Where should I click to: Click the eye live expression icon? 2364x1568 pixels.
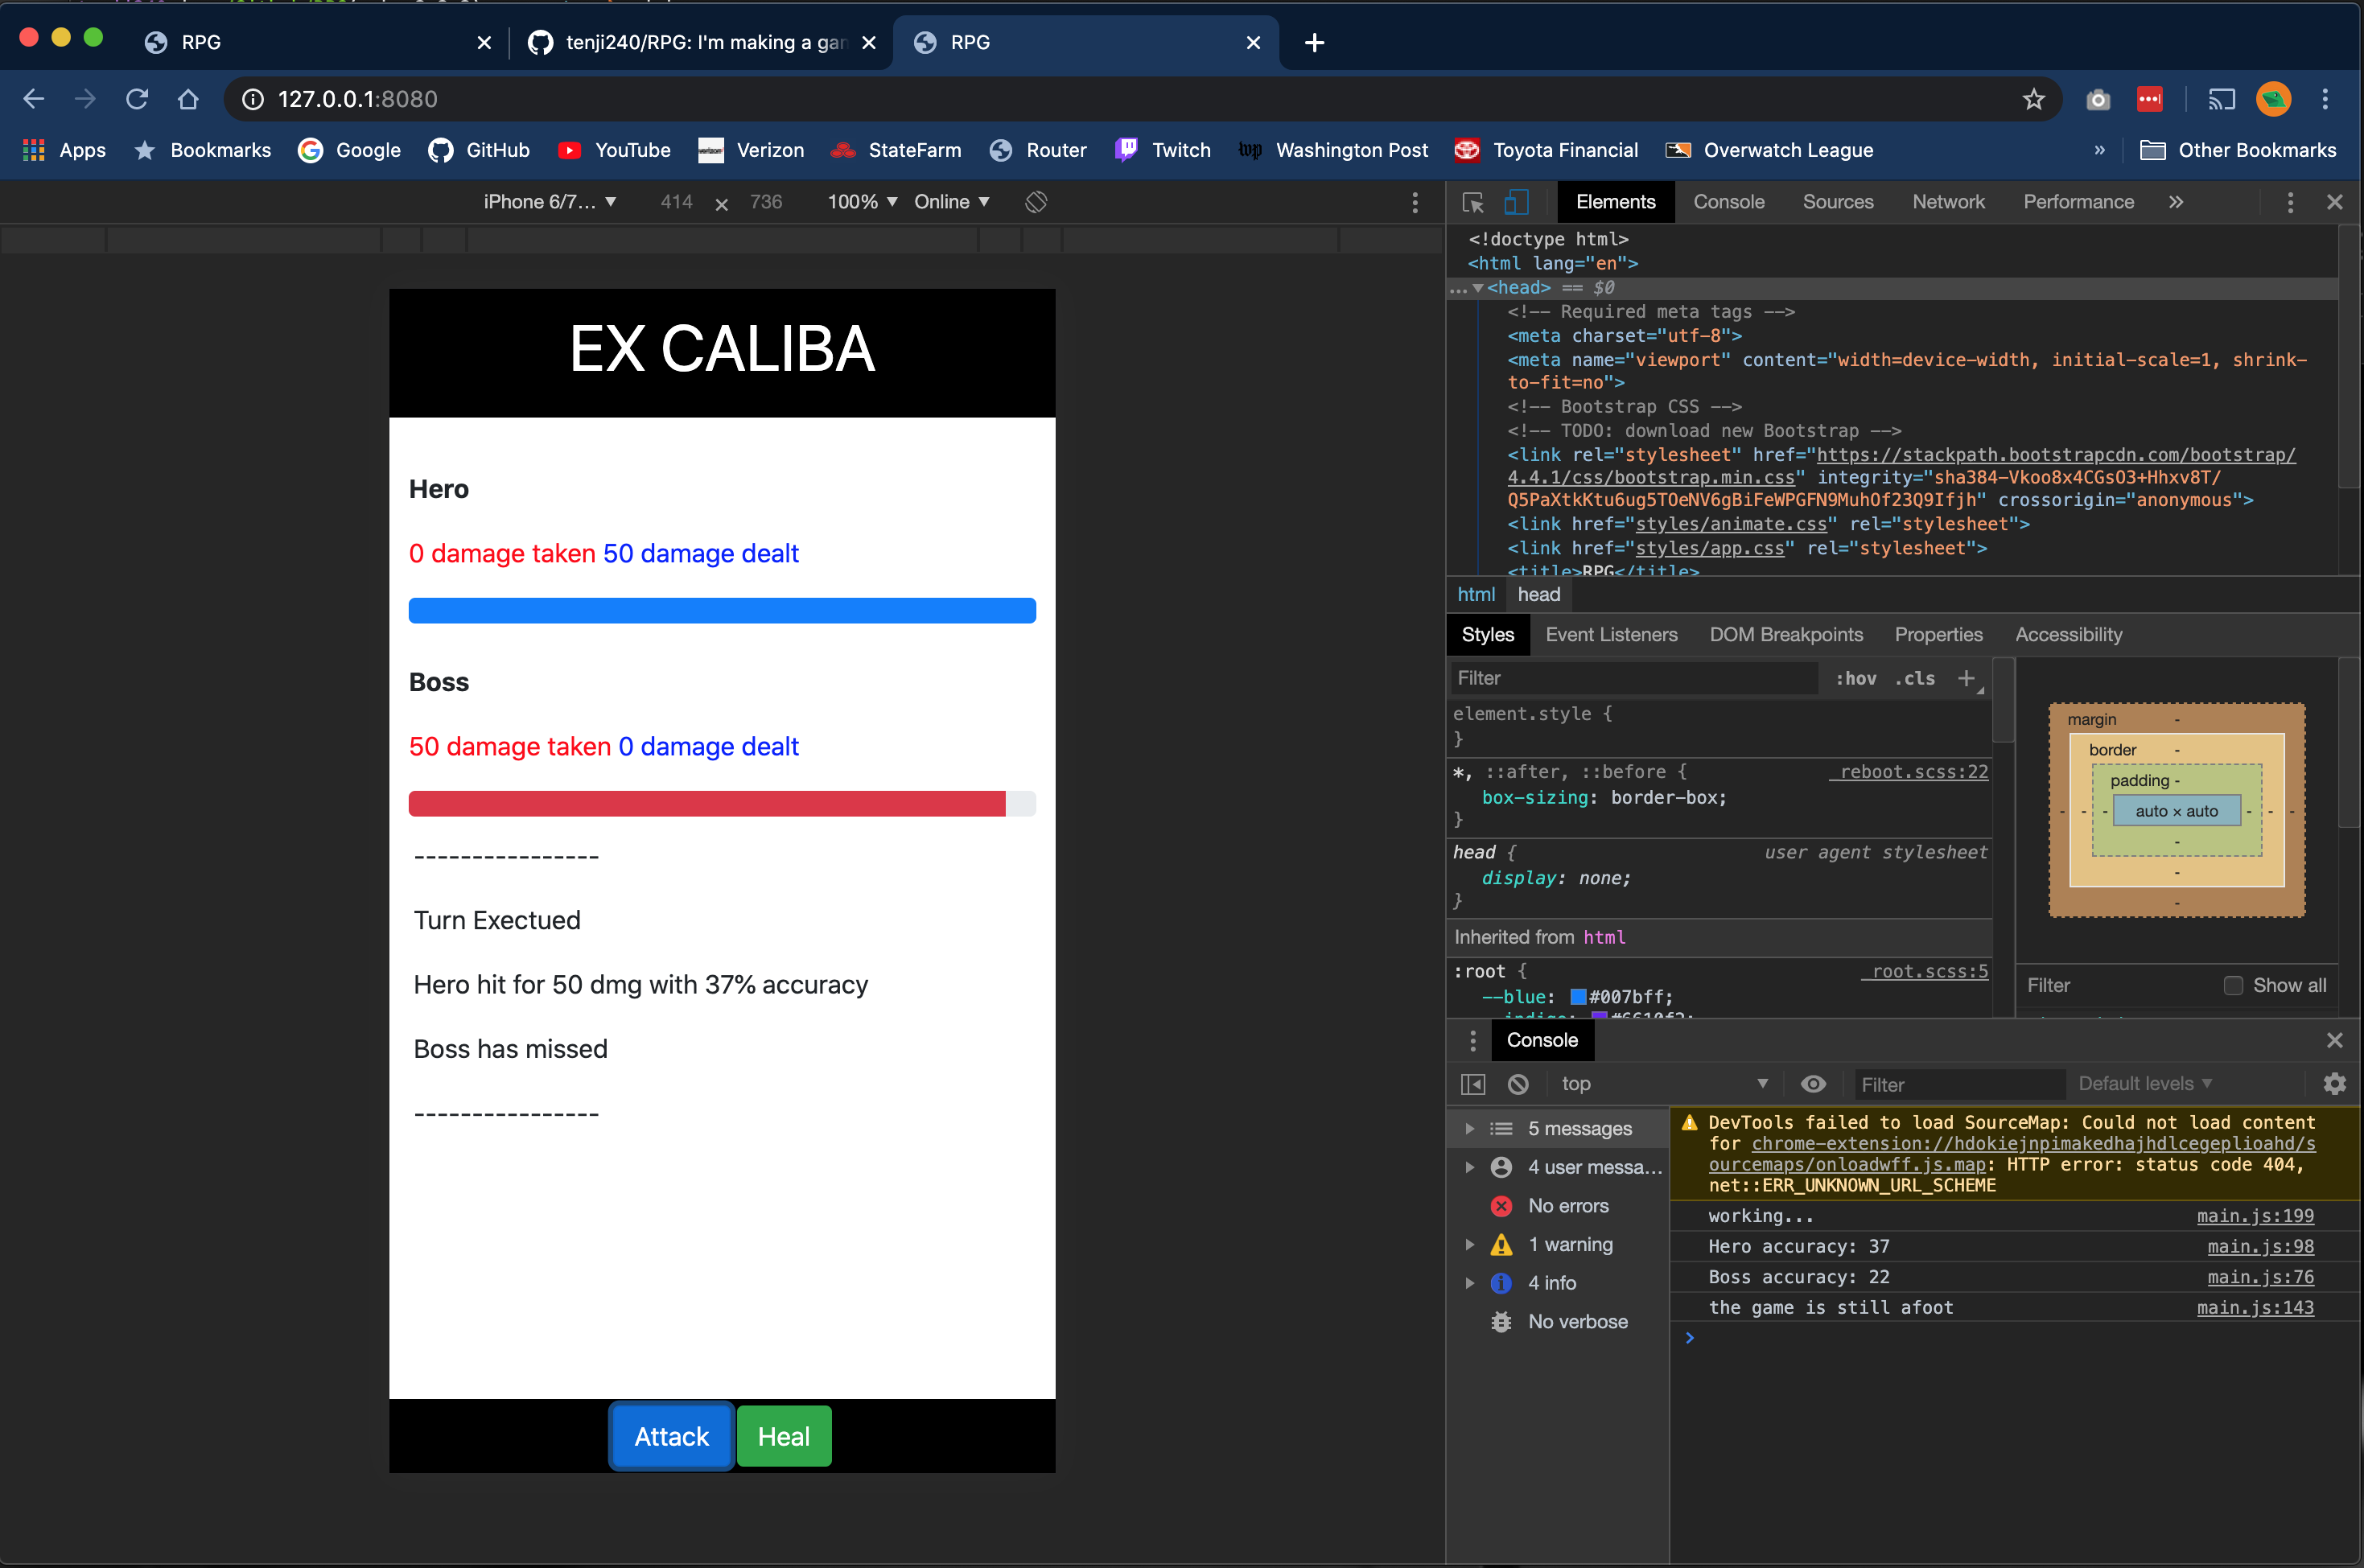[1813, 1084]
